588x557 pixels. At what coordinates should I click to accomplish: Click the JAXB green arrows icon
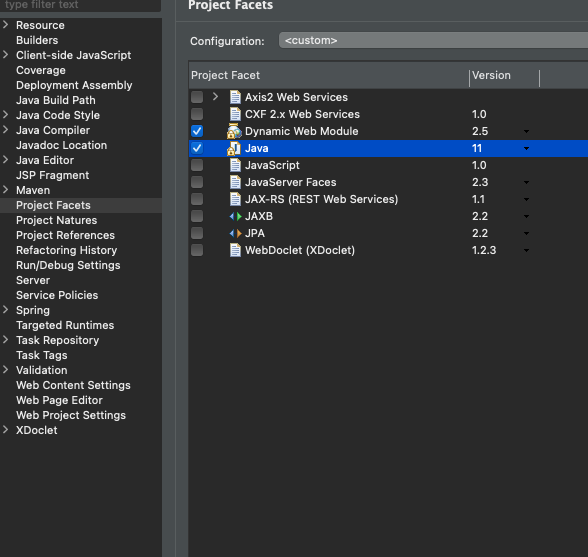coord(236,216)
